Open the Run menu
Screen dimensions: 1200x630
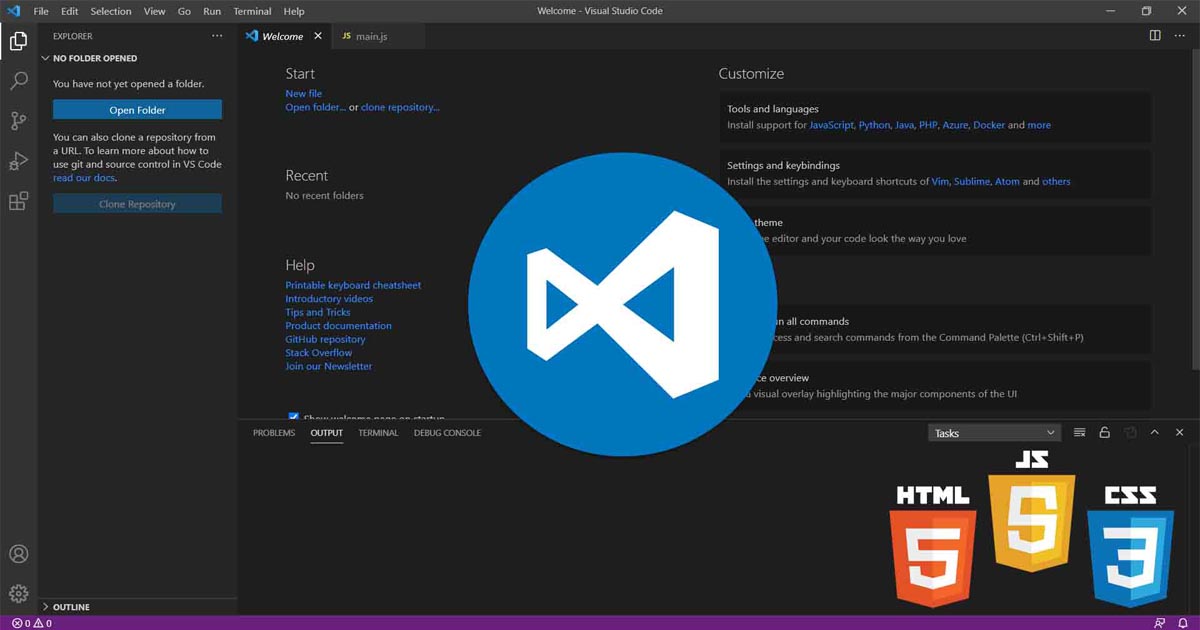coord(212,11)
